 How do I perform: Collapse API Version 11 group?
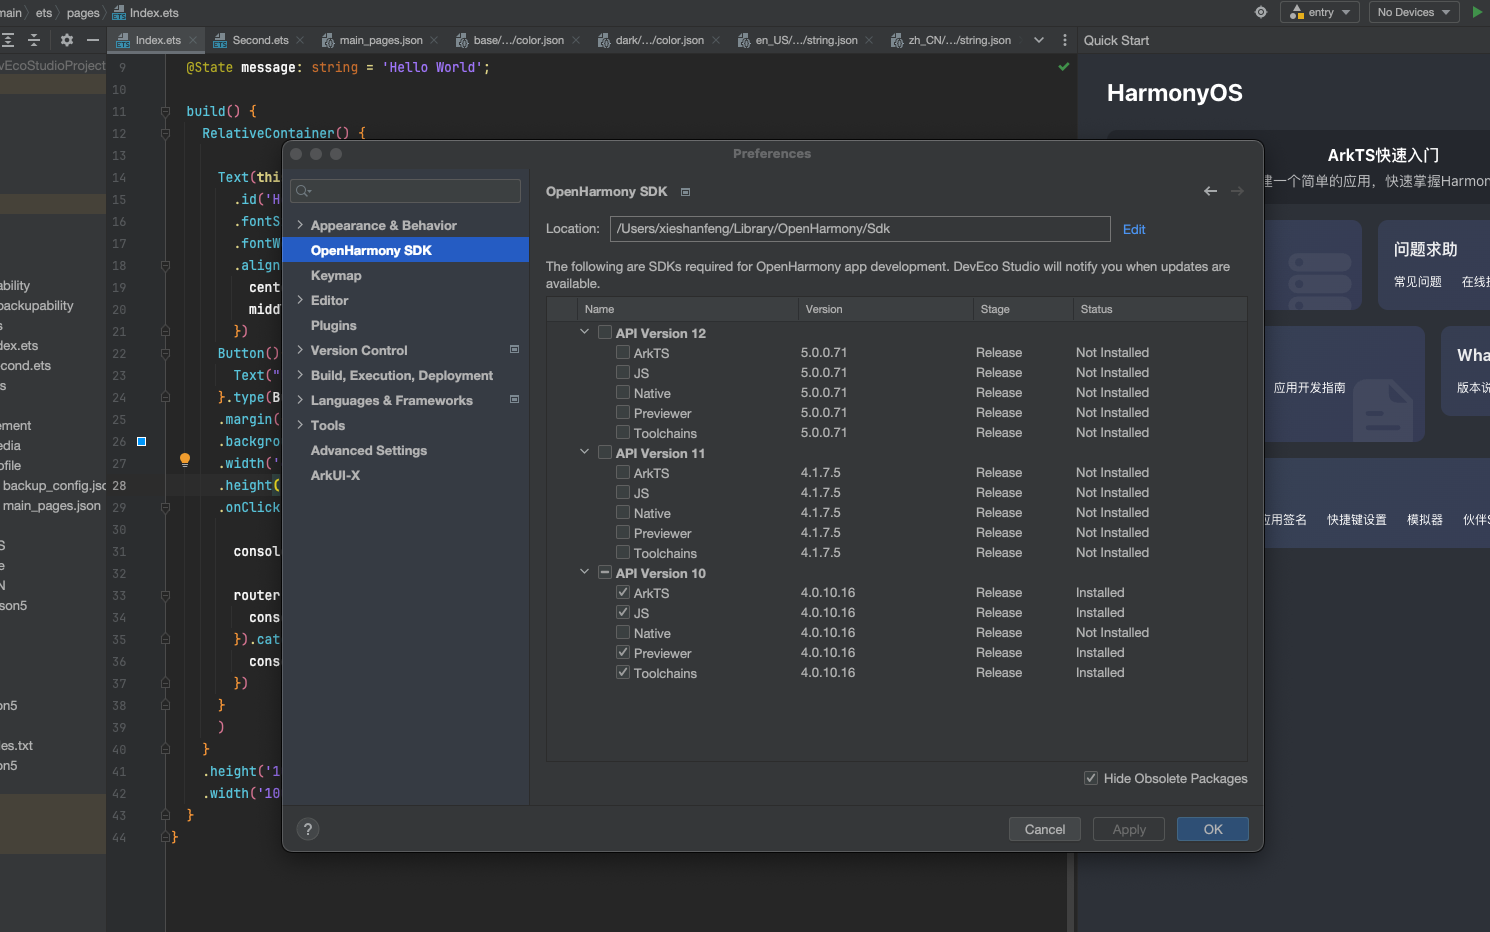pos(585,452)
